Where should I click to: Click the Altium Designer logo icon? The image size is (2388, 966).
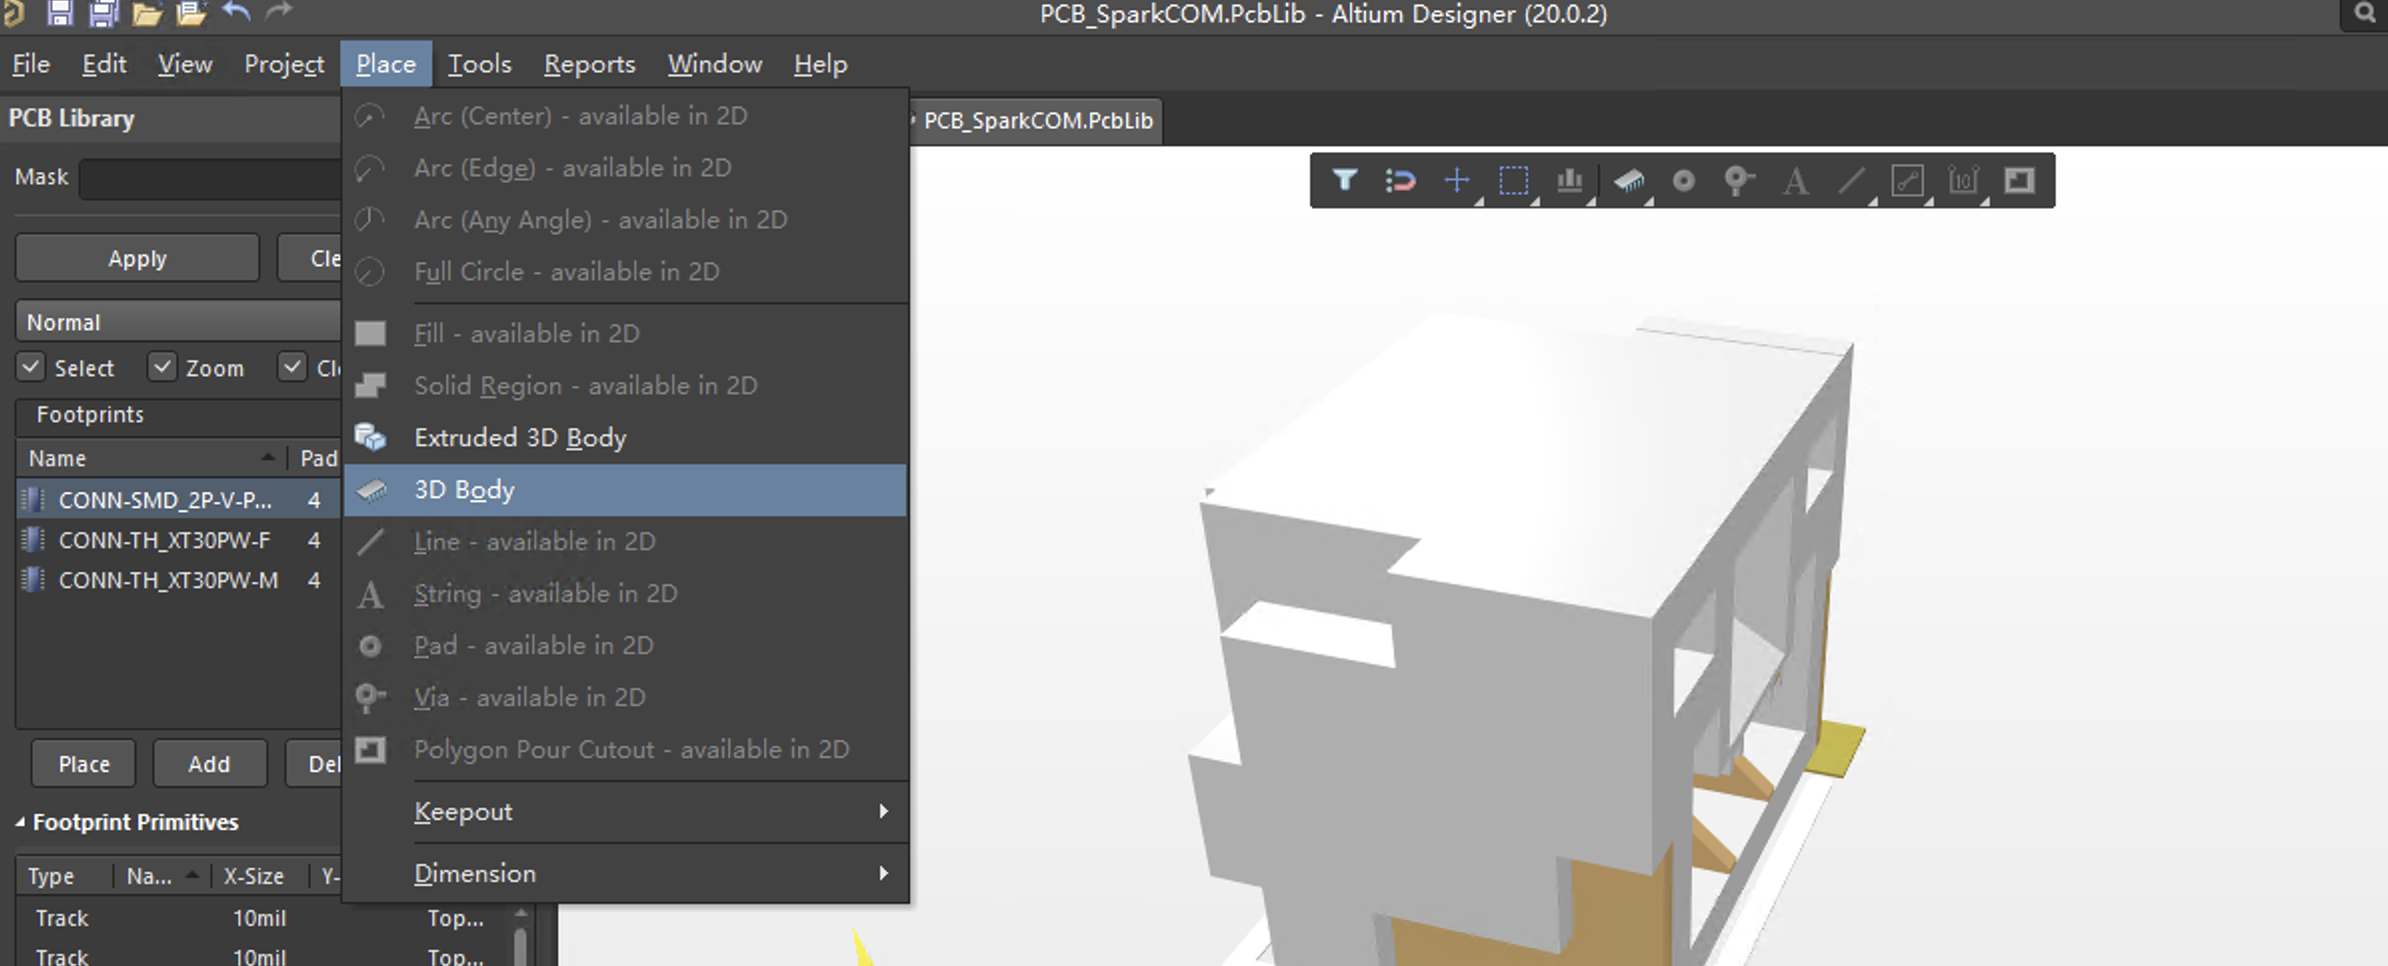point(13,13)
